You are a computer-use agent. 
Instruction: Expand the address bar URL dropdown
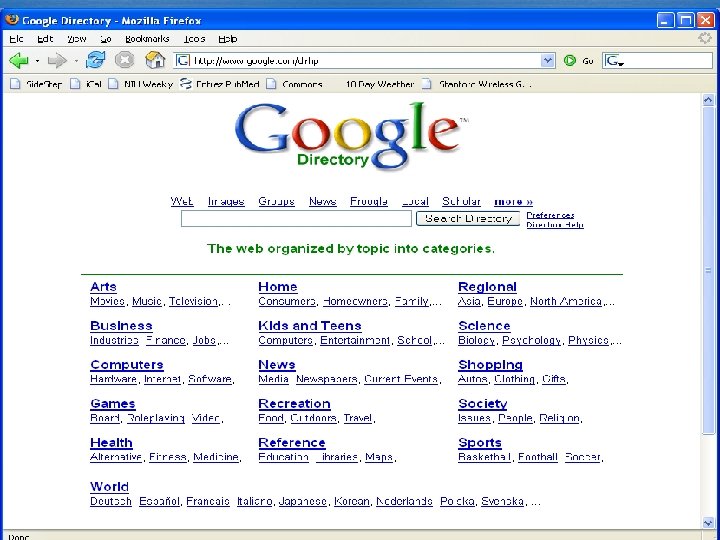[547, 61]
